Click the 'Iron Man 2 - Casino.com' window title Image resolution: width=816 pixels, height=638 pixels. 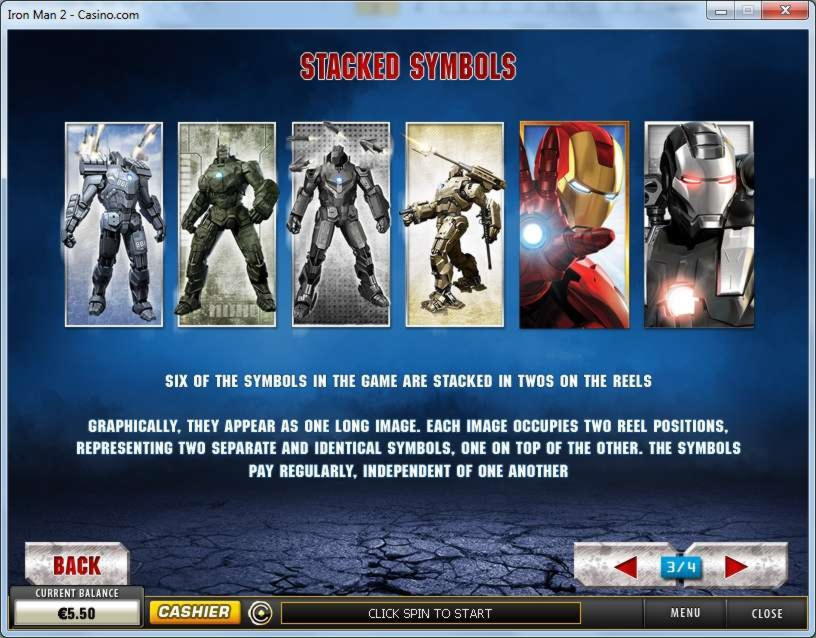pyautogui.click(x=73, y=15)
